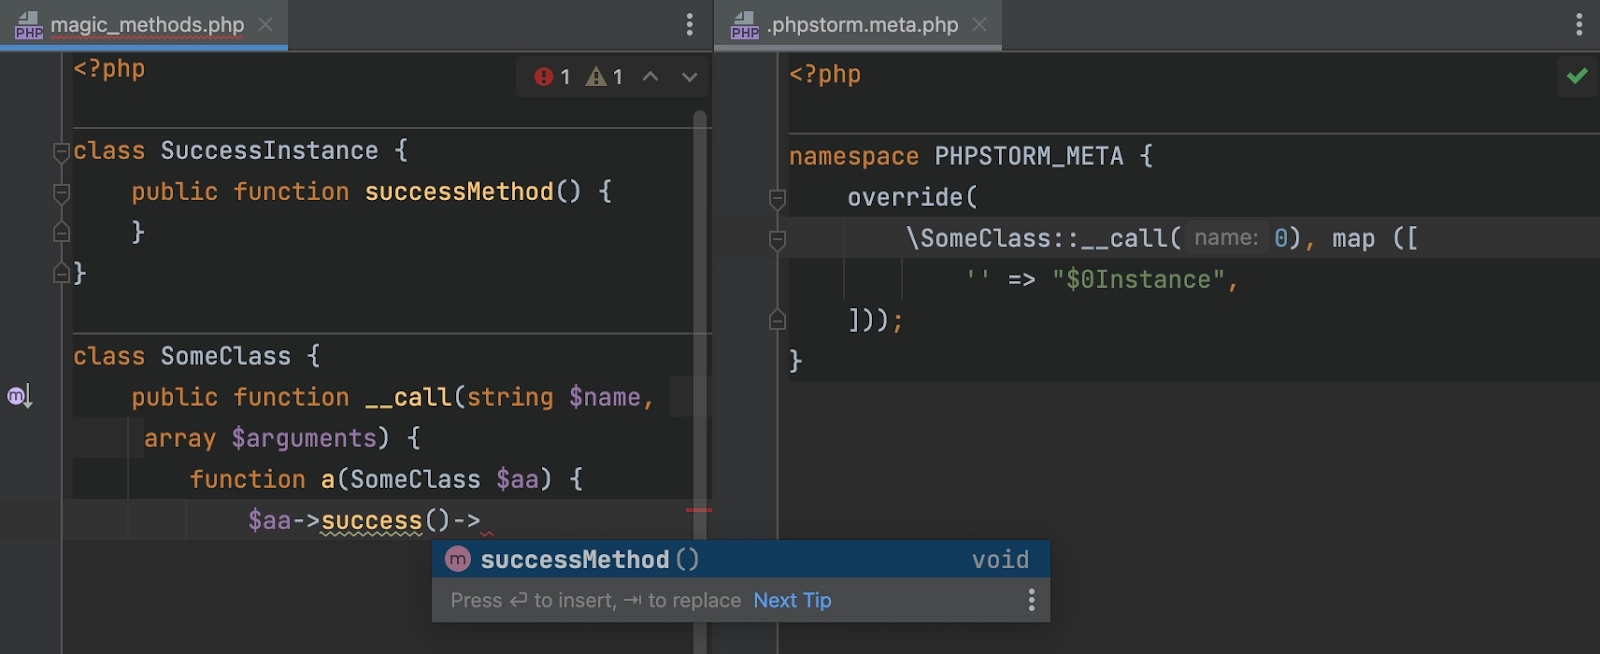
Task: Click the yellow warning count indicator
Action: 605,77
